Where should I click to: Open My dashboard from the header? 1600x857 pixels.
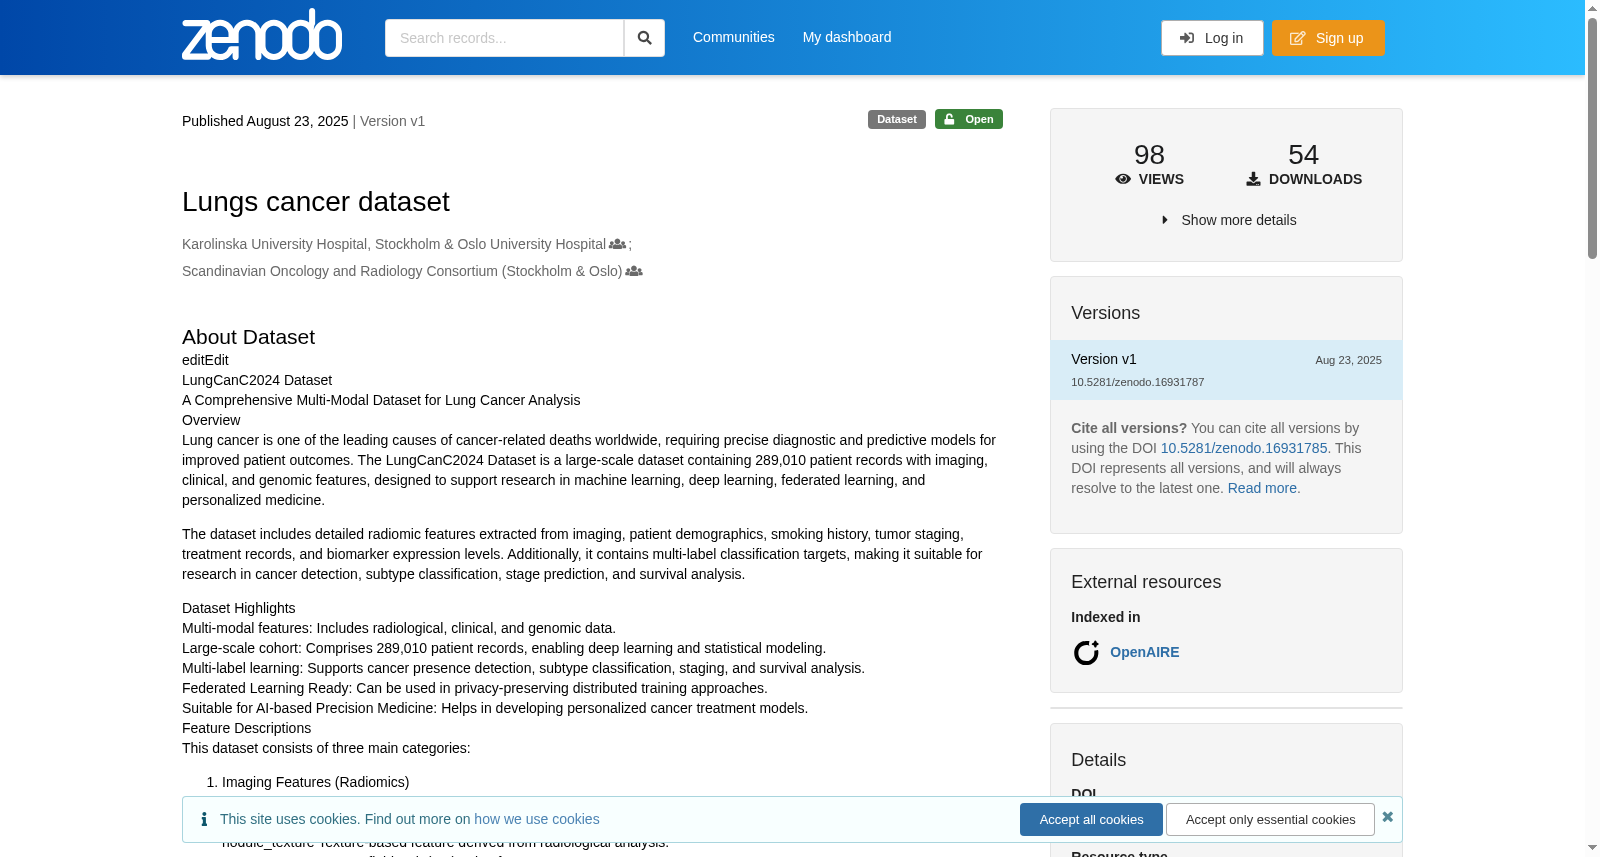click(x=847, y=37)
